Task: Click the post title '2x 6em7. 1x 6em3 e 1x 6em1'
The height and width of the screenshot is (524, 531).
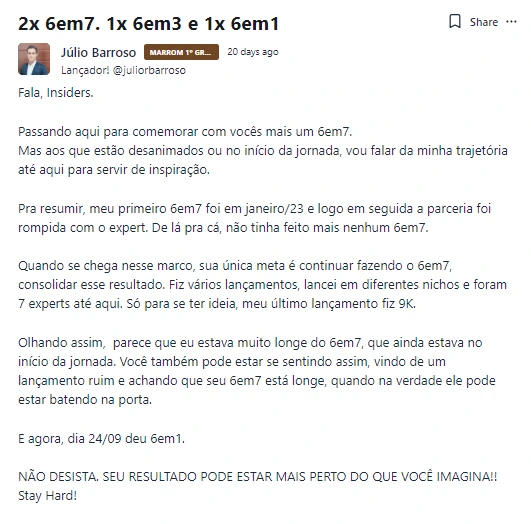Action: (148, 24)
